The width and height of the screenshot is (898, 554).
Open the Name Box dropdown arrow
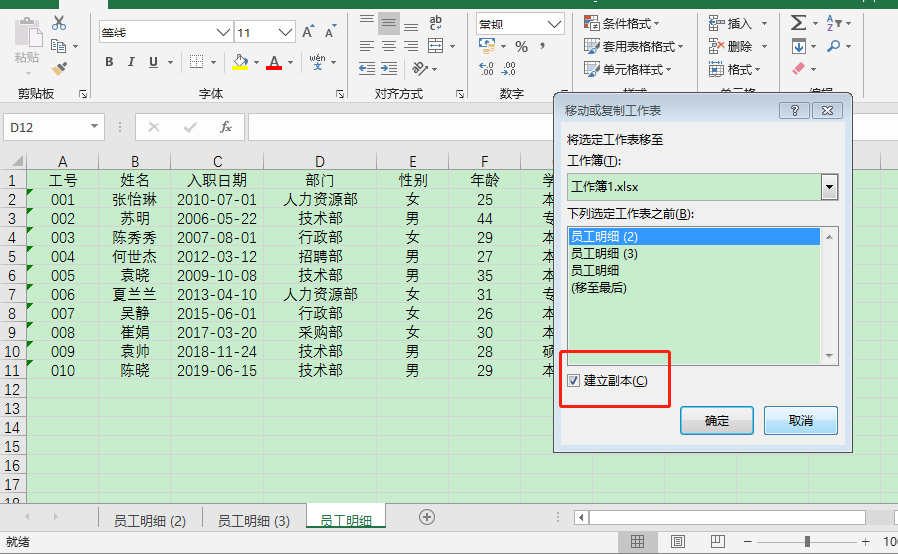94,127
